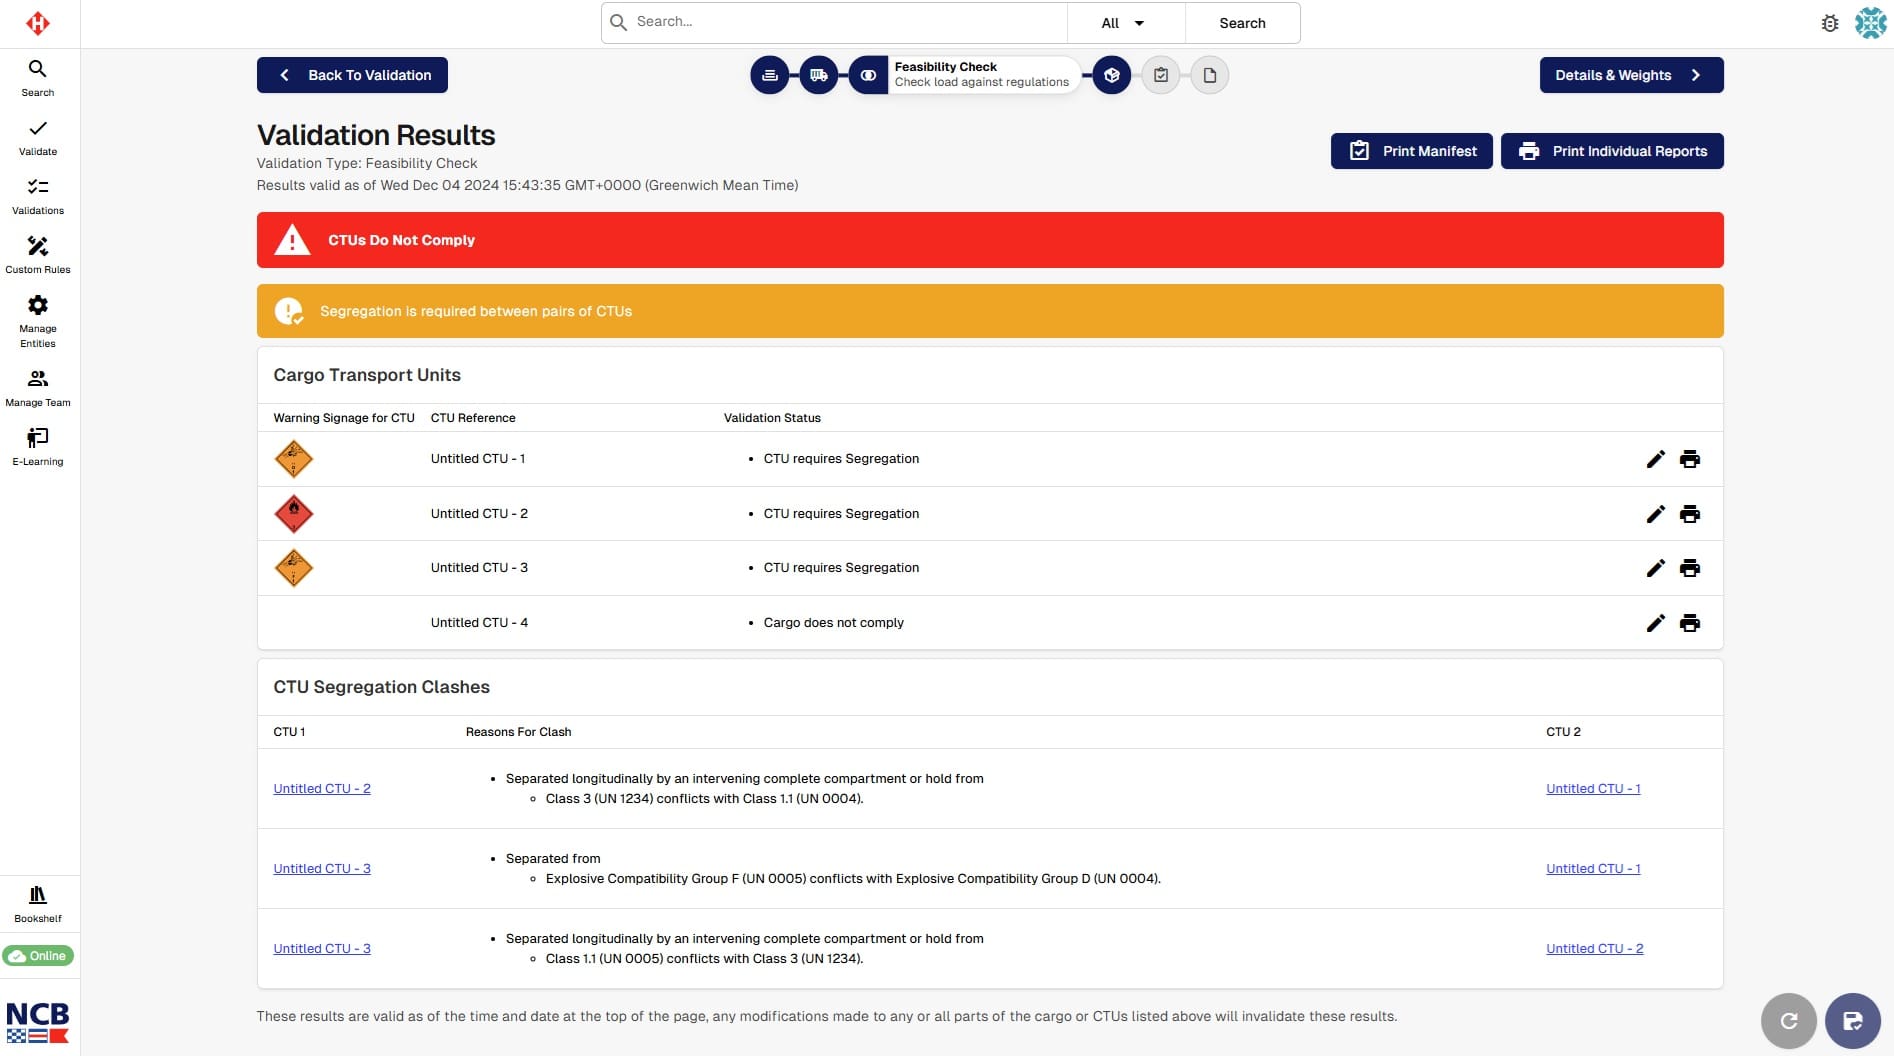Viewport: 1894px width, 1056px height.
Task: Open Details & Weights next step
Action: point(1630,75)
